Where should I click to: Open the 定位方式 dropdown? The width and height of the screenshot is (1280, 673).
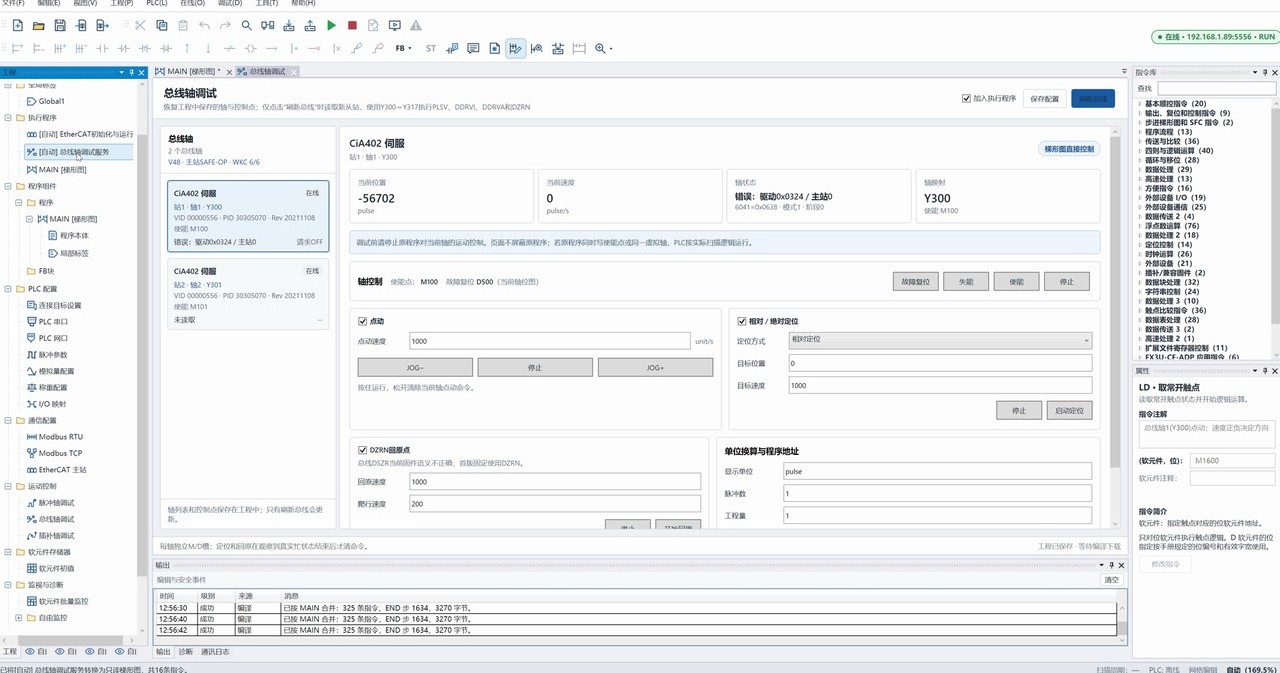point(940,340)
